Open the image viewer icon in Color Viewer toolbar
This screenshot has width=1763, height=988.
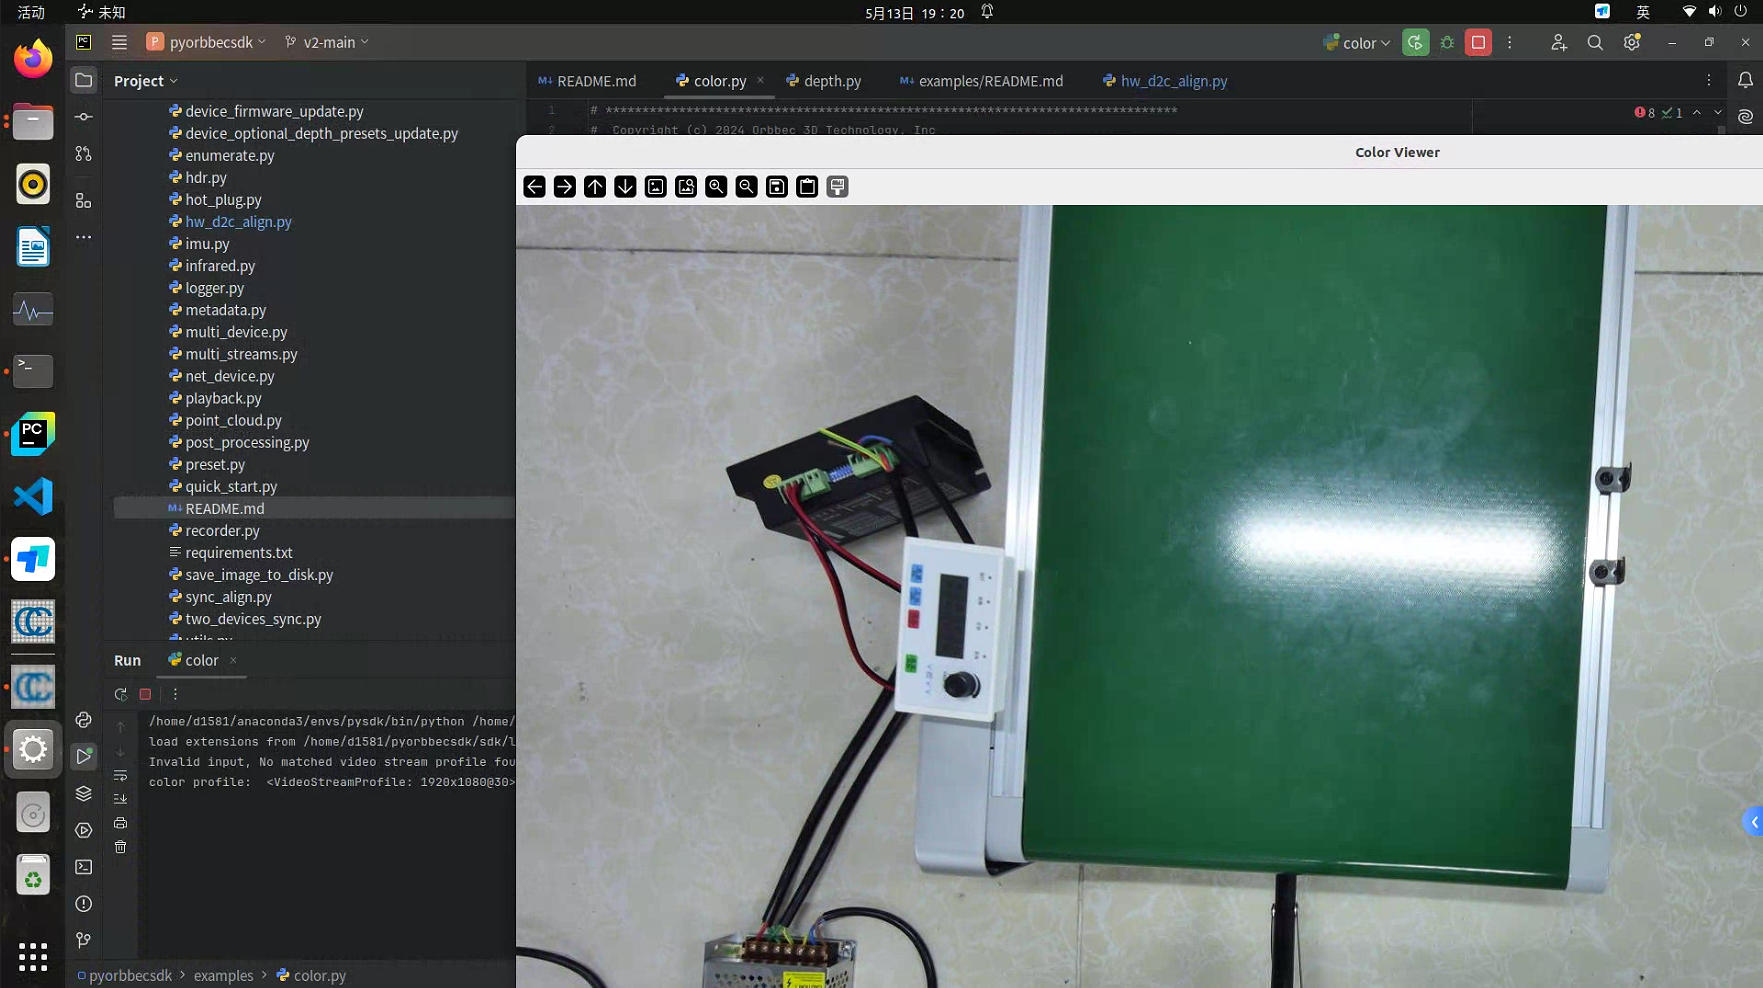(655, 187)
